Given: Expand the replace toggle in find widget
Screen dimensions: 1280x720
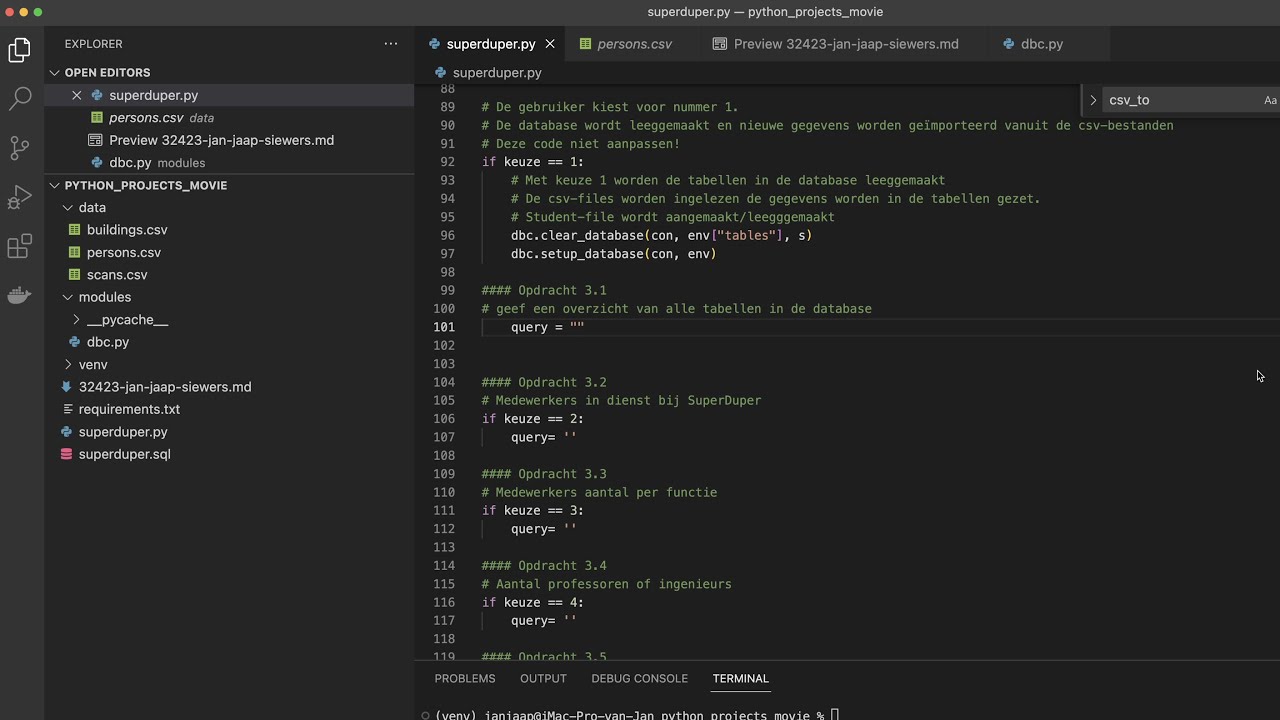Looking at the screenshot, I should coord(1093,100).
